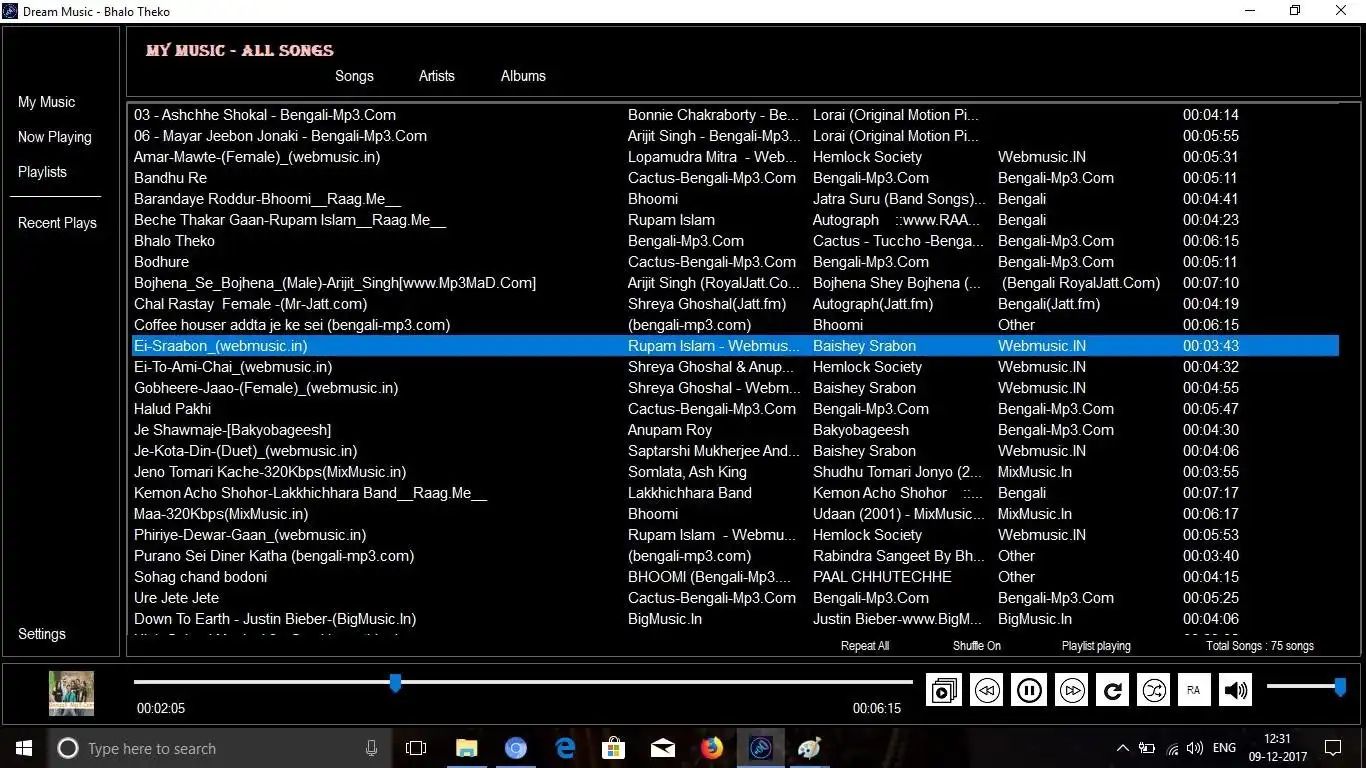Open Playlists in the sidebar
Screen dimensions: 1366x768
coord(42,172)
